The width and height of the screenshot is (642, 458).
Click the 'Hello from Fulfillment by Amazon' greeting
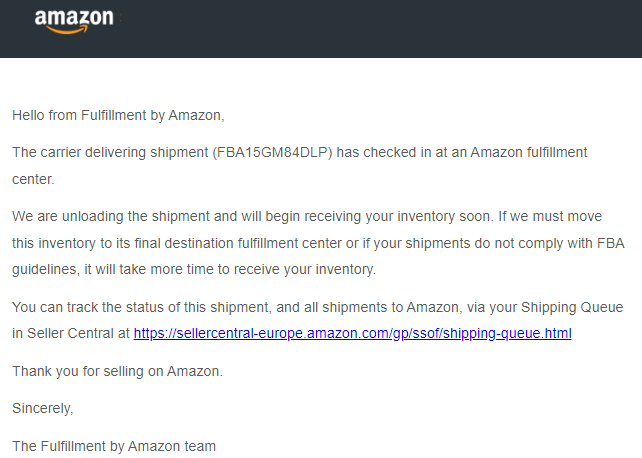(x=118, y=115)
